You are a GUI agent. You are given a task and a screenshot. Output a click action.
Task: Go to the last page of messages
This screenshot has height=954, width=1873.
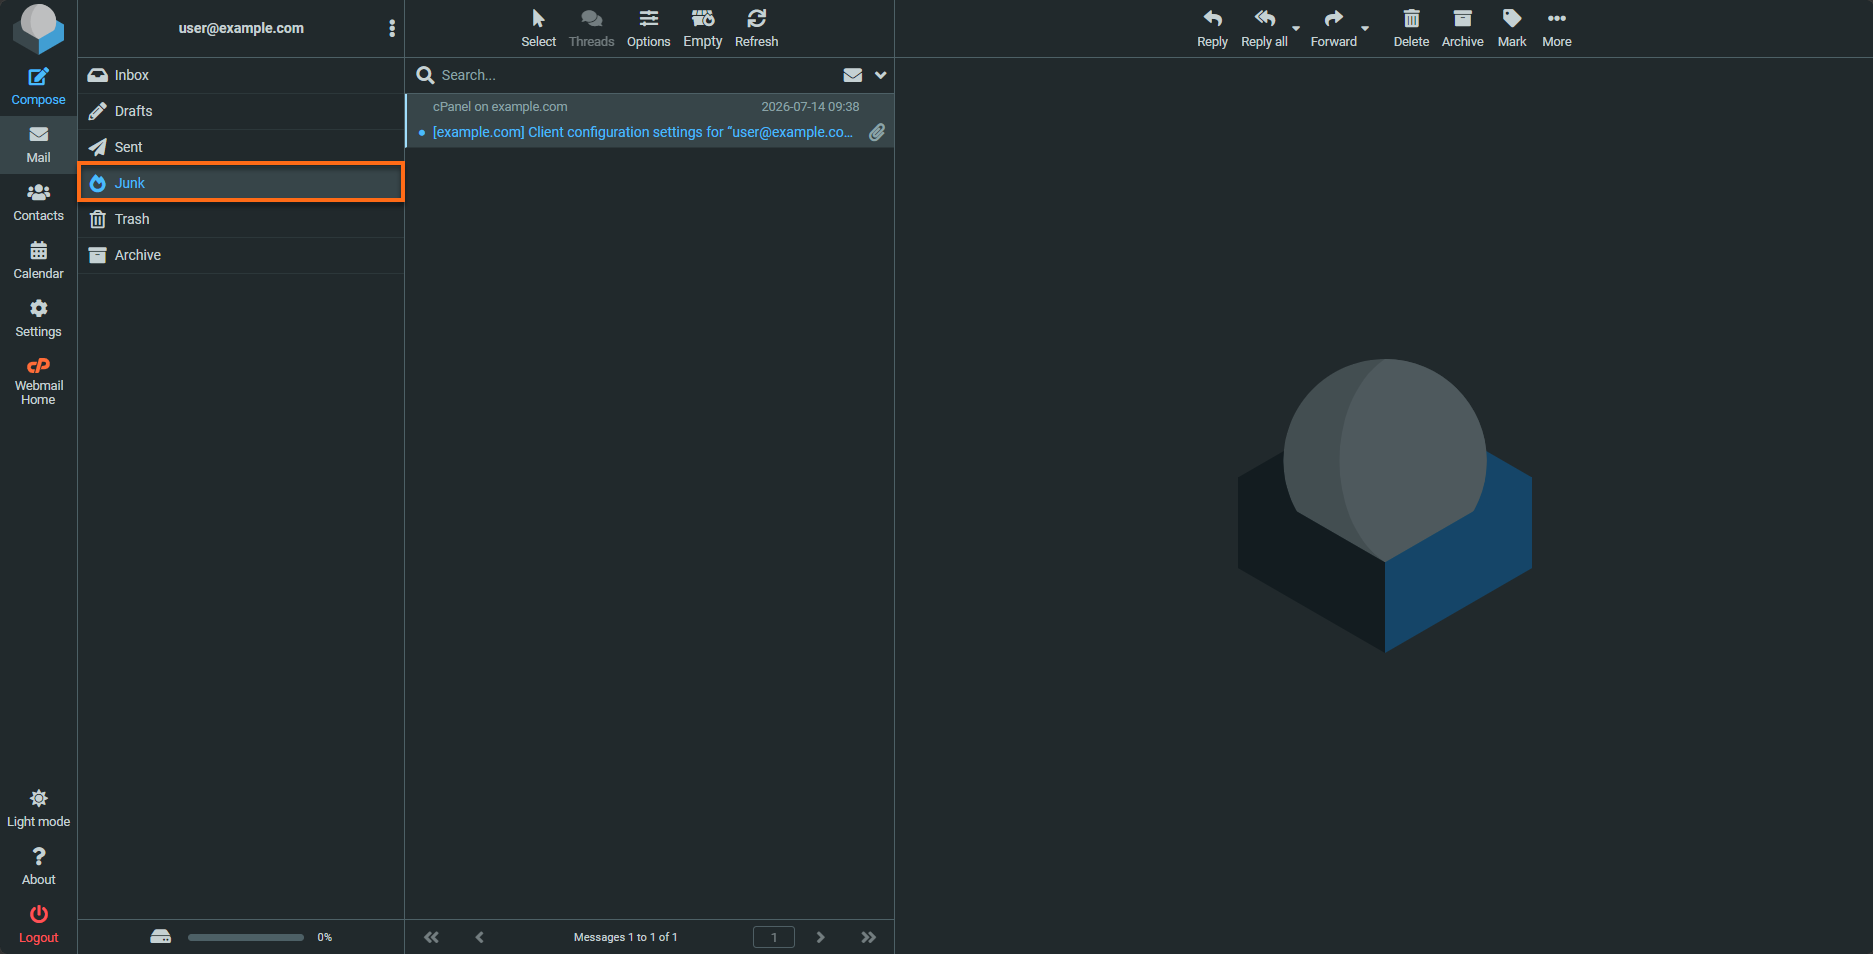click(868, 937)
